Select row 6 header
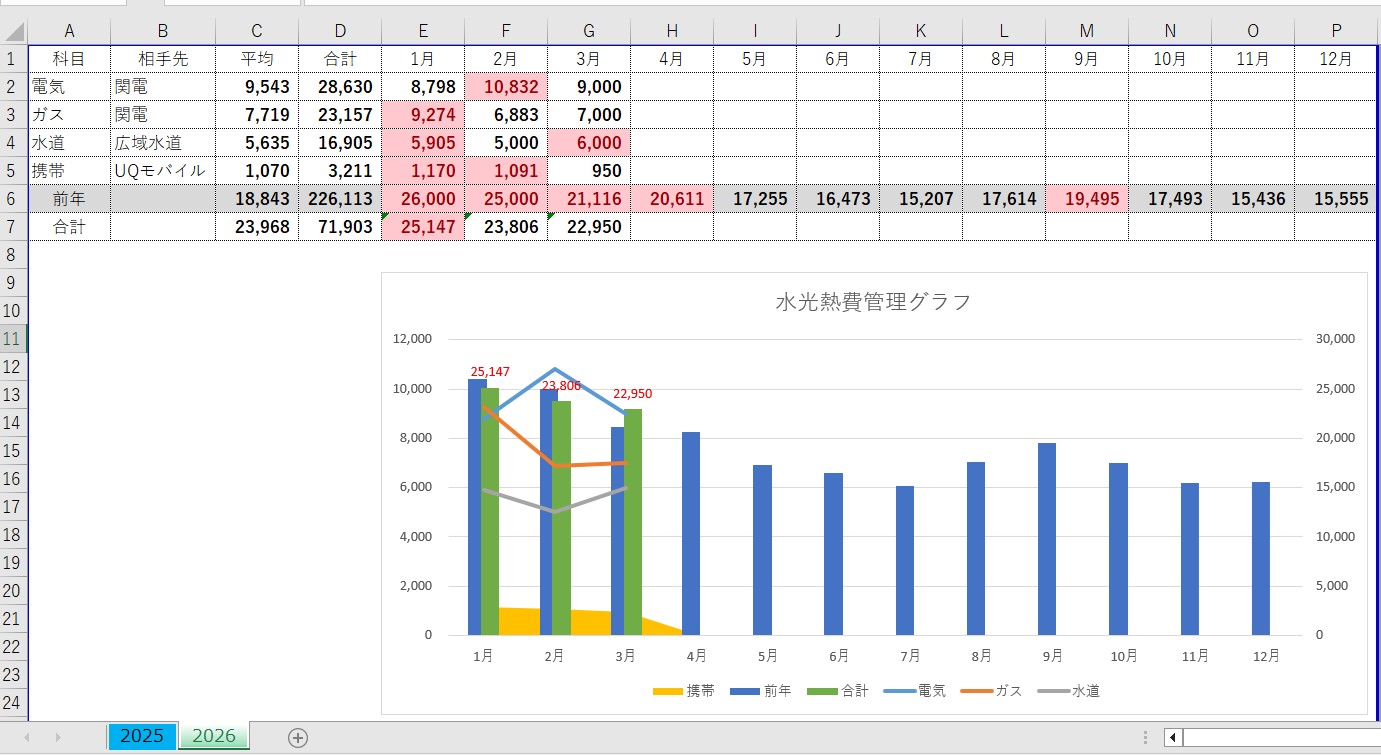This screenshot has width=1381, height=755. [x=14, y=199]
